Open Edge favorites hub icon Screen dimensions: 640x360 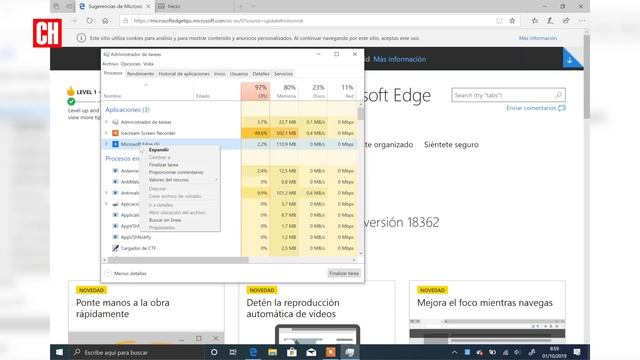click(x=535, y=20)
